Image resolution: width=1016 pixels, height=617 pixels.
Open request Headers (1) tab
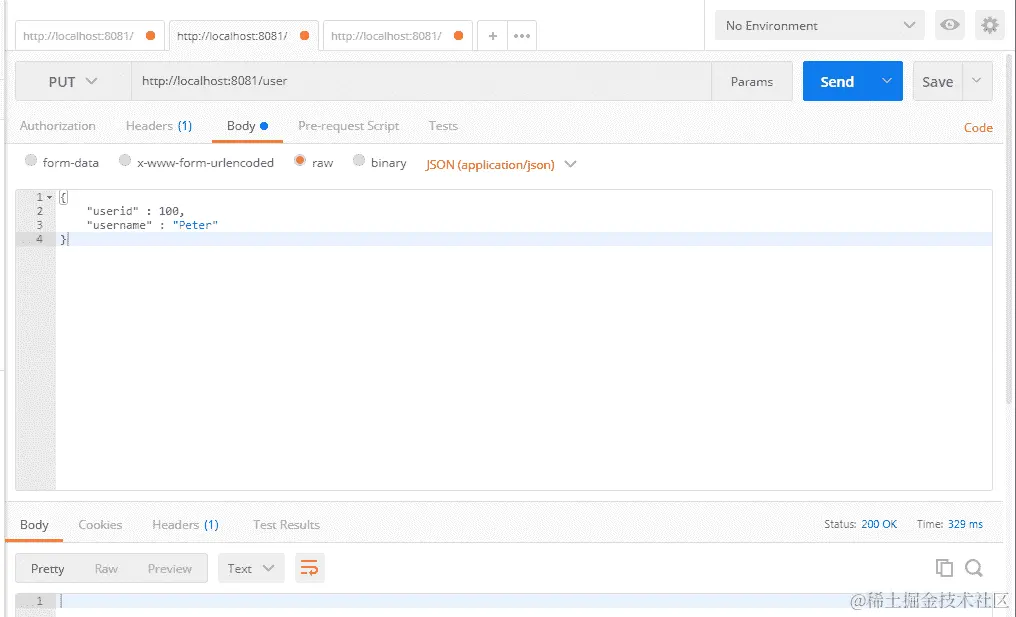pos(159,126)
